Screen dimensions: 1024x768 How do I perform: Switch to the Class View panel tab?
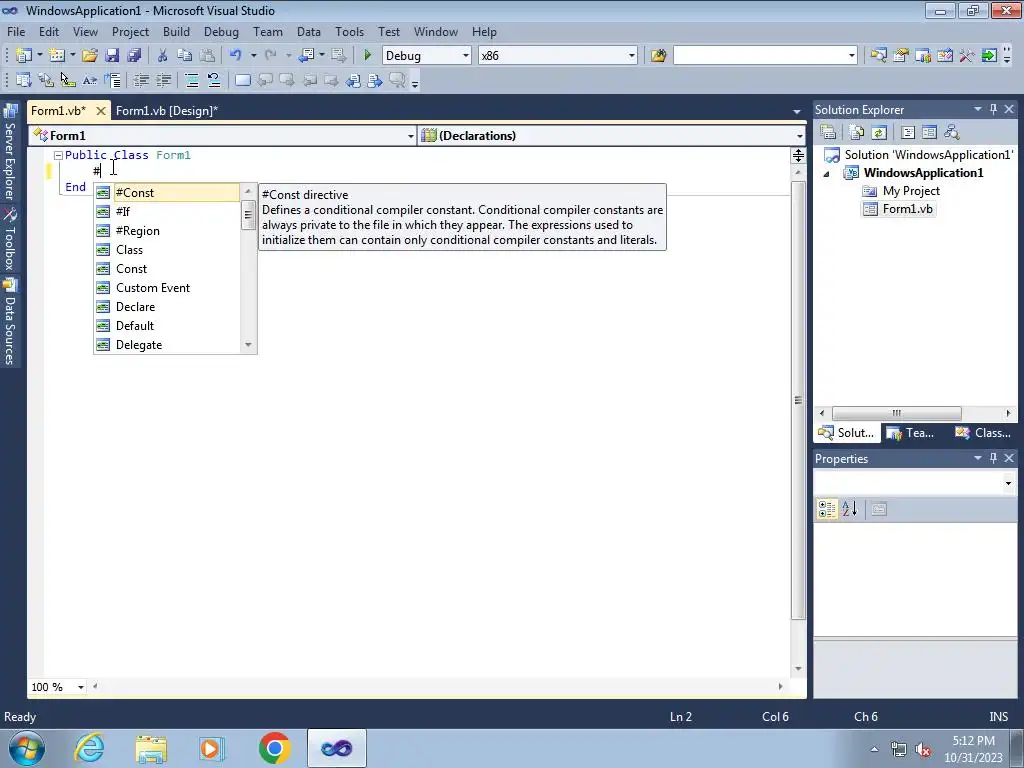983,432
